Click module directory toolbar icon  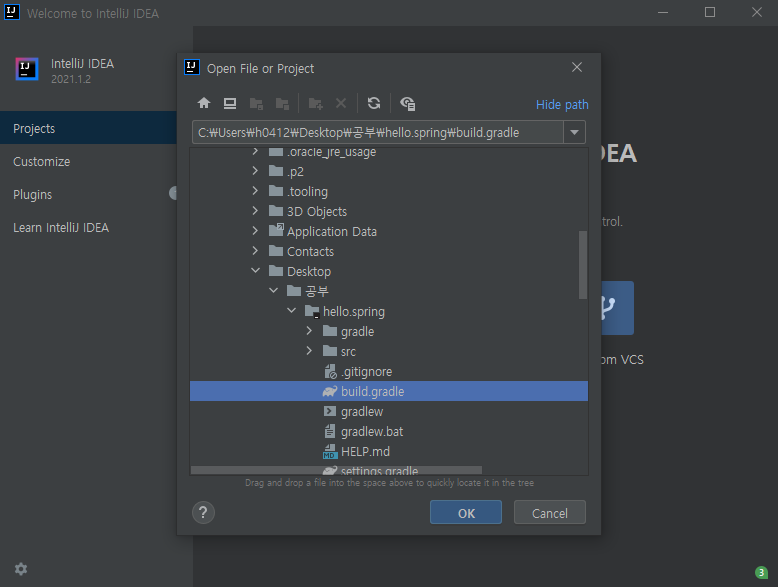(x=282, y=103)
